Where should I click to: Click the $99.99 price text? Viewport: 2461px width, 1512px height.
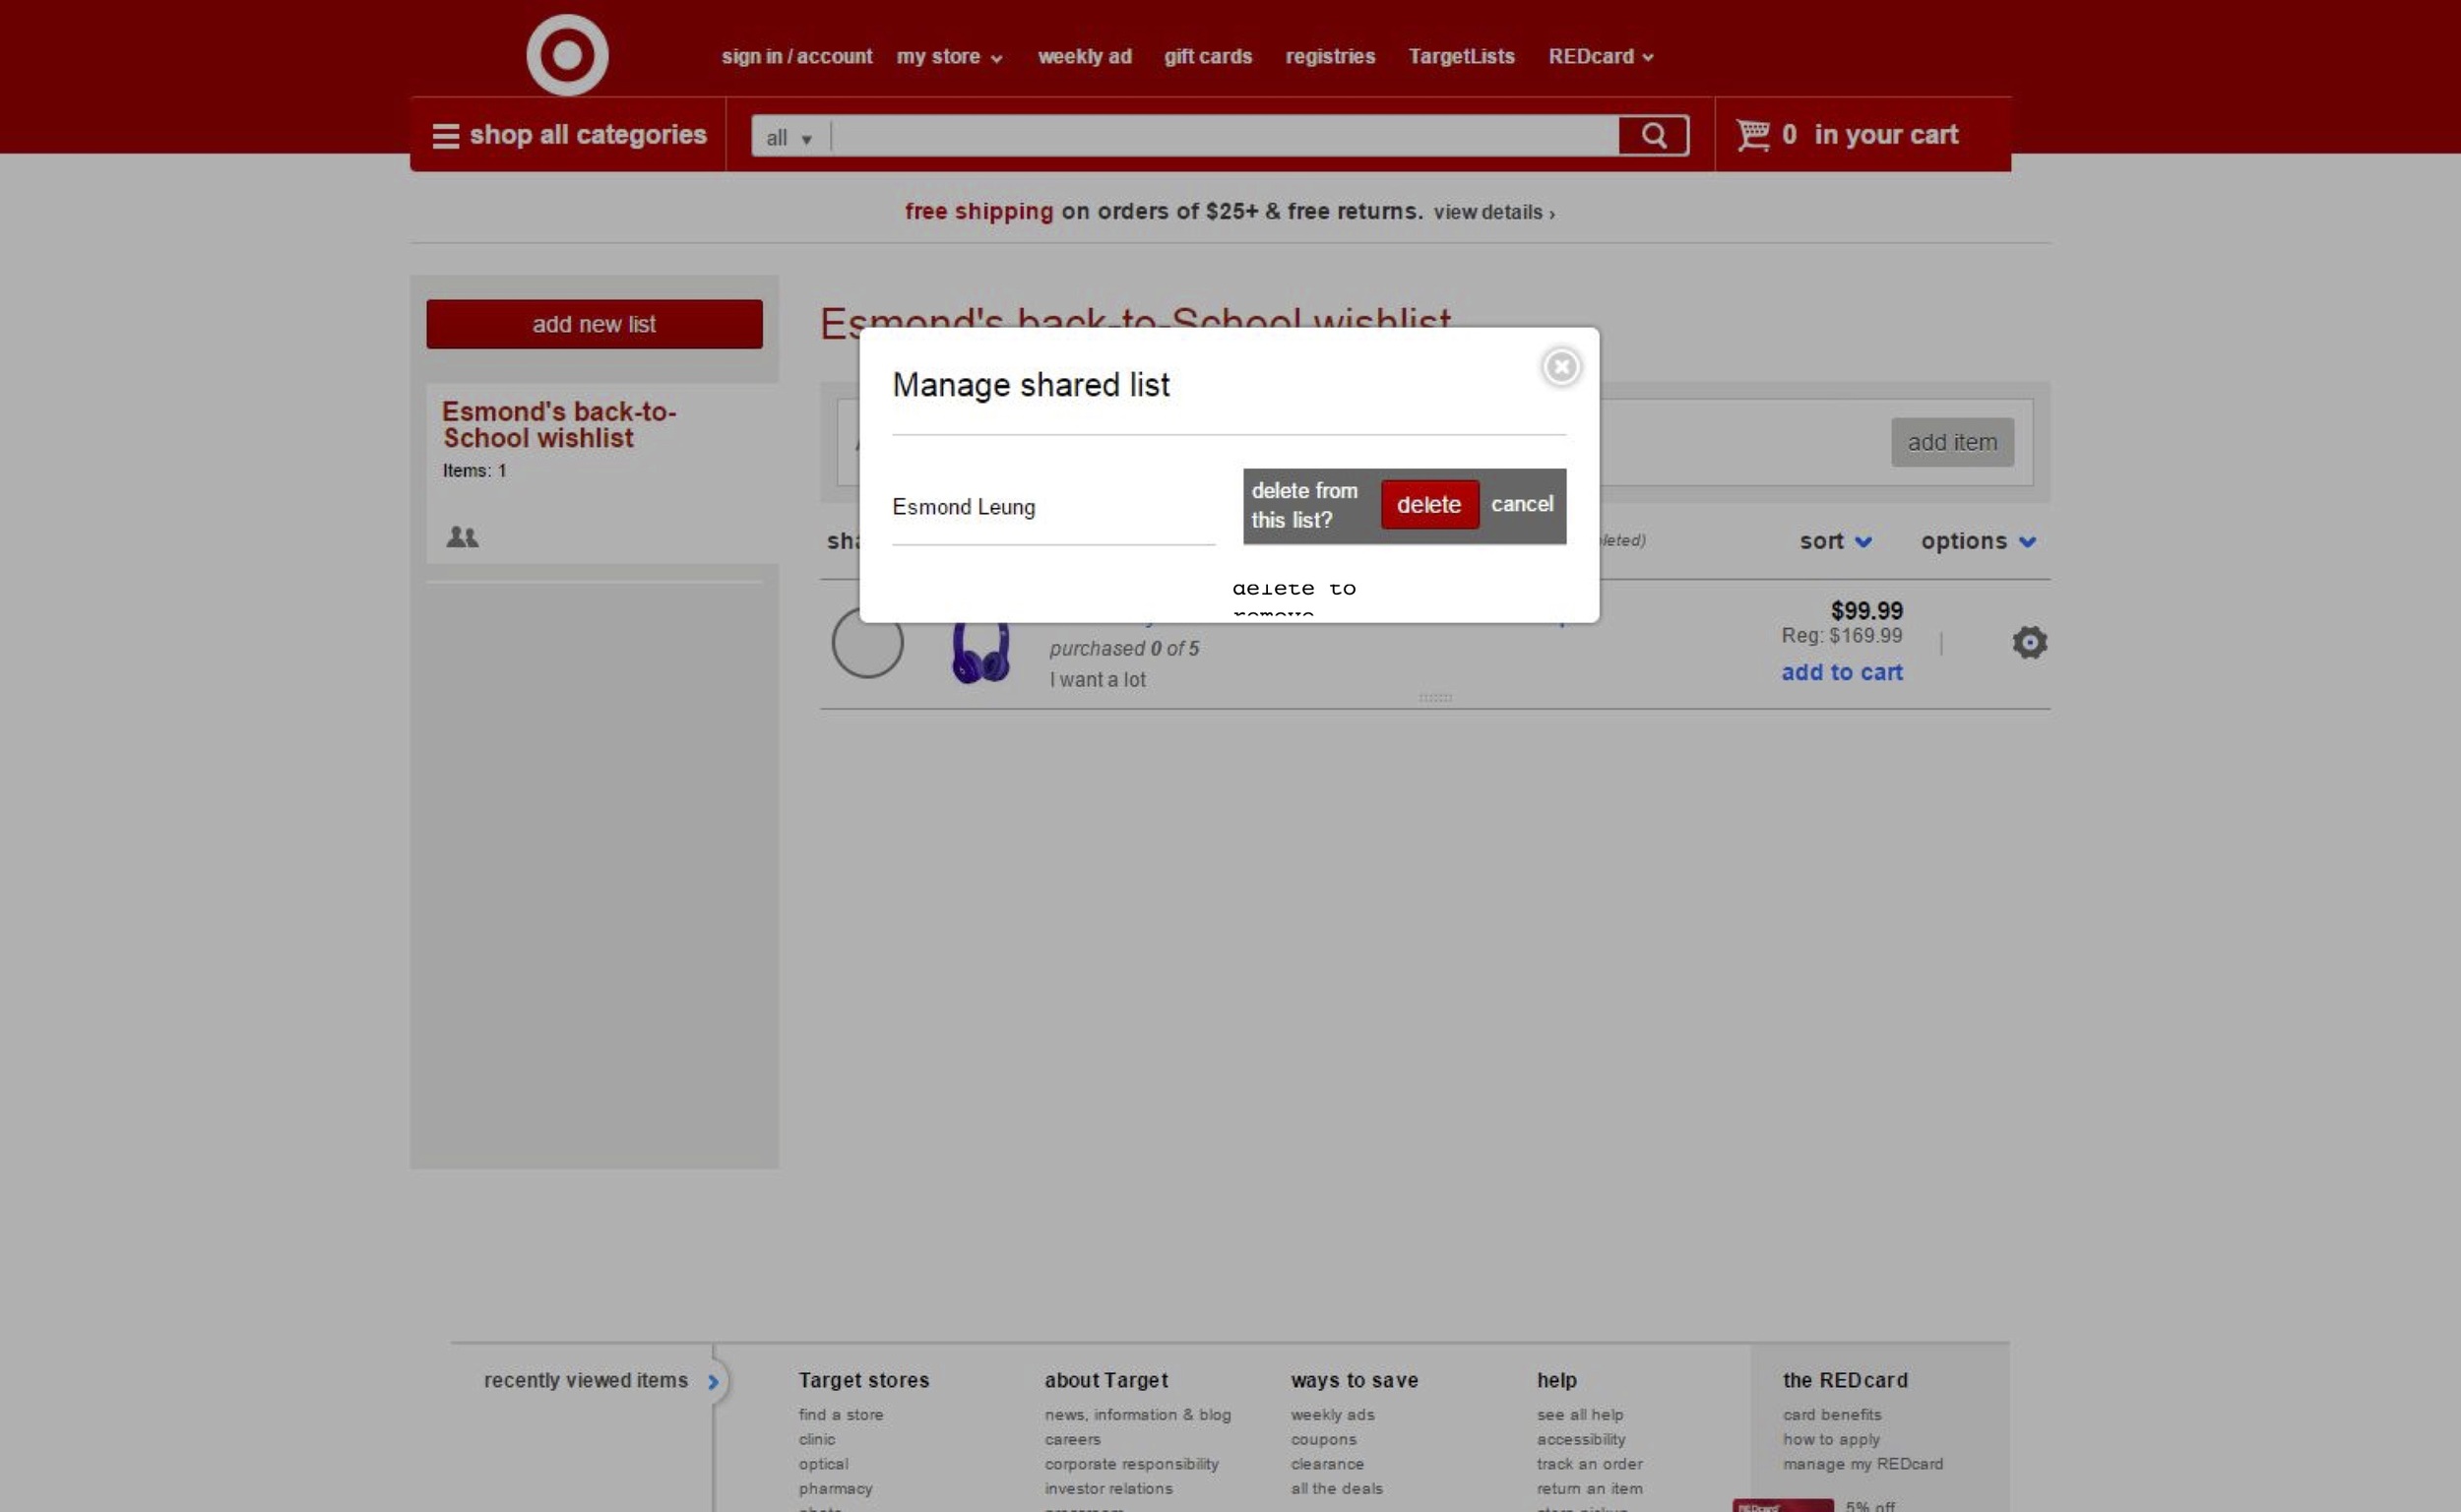[1866, 611]
